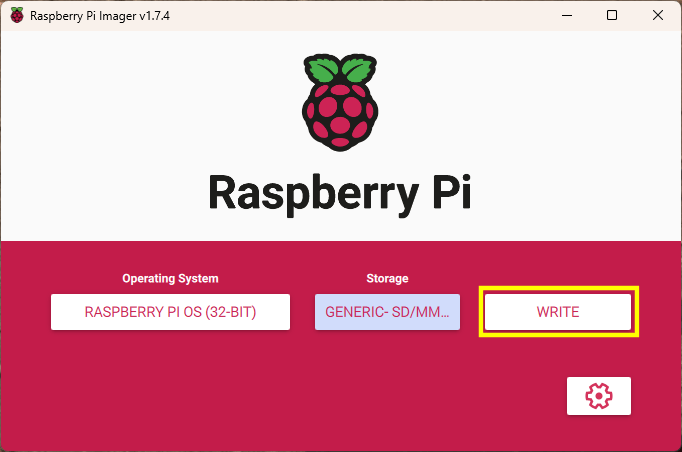Open the advanced settings gear button
The width and height of the screenshot is (682, 452).
point(598,396)
